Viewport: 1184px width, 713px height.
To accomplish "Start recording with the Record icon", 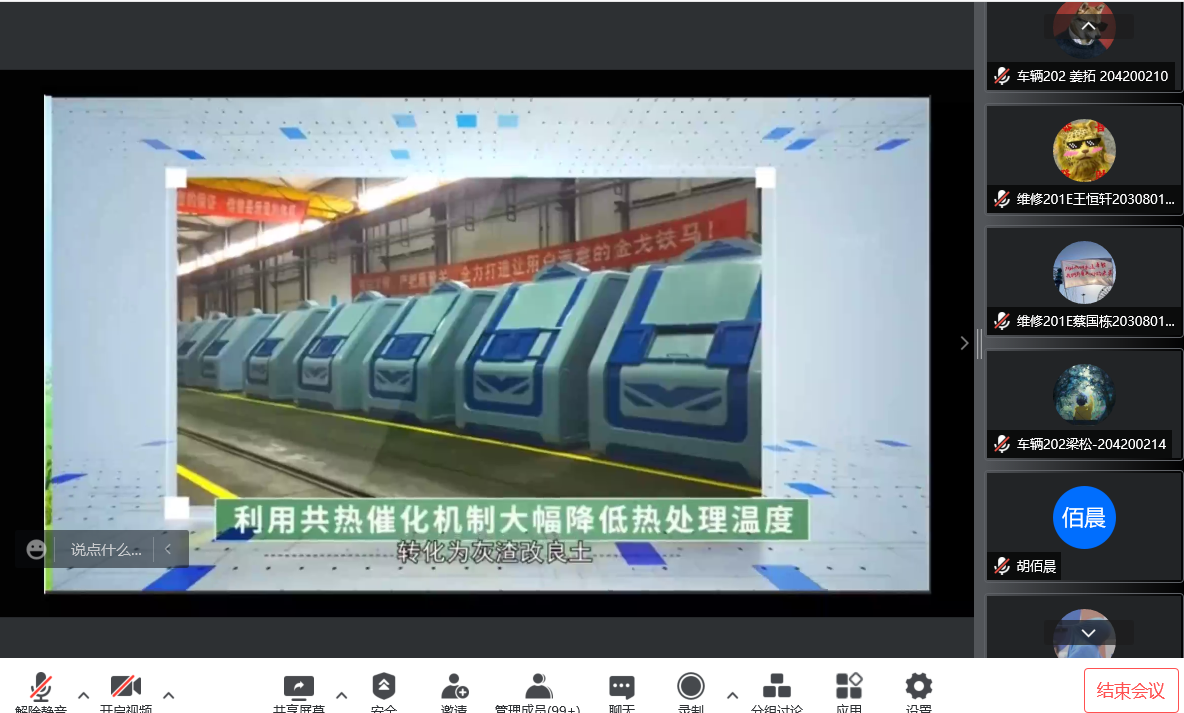I will point(690,687).
